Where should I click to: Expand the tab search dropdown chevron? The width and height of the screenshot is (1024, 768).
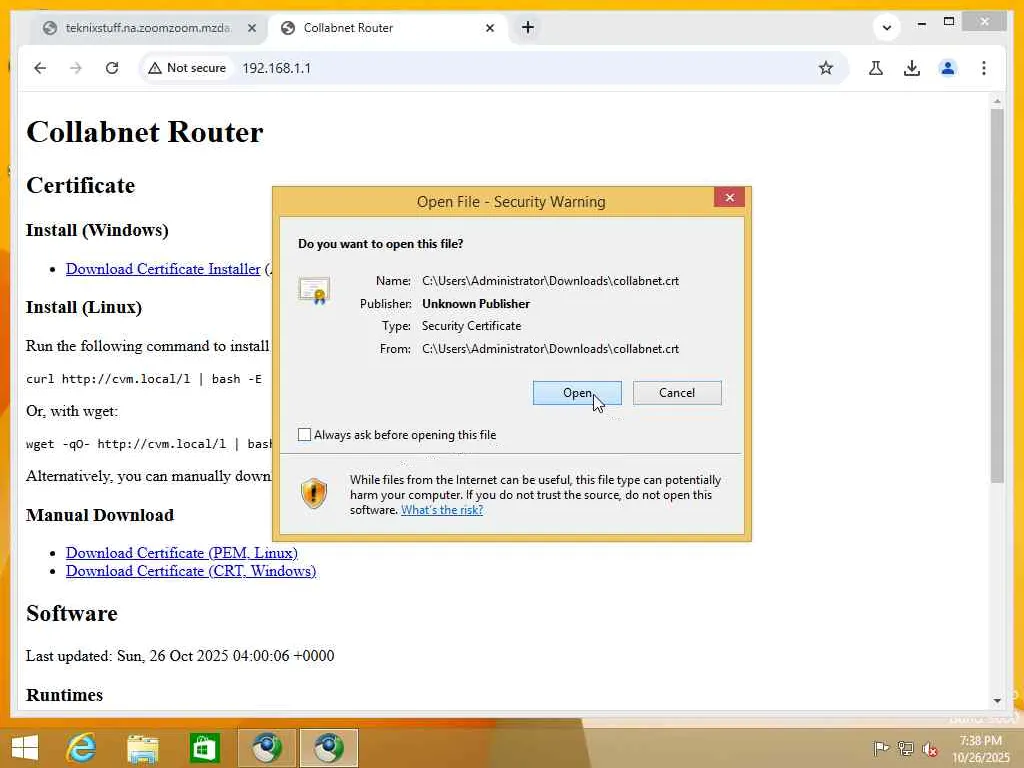(x=887, y=27)
